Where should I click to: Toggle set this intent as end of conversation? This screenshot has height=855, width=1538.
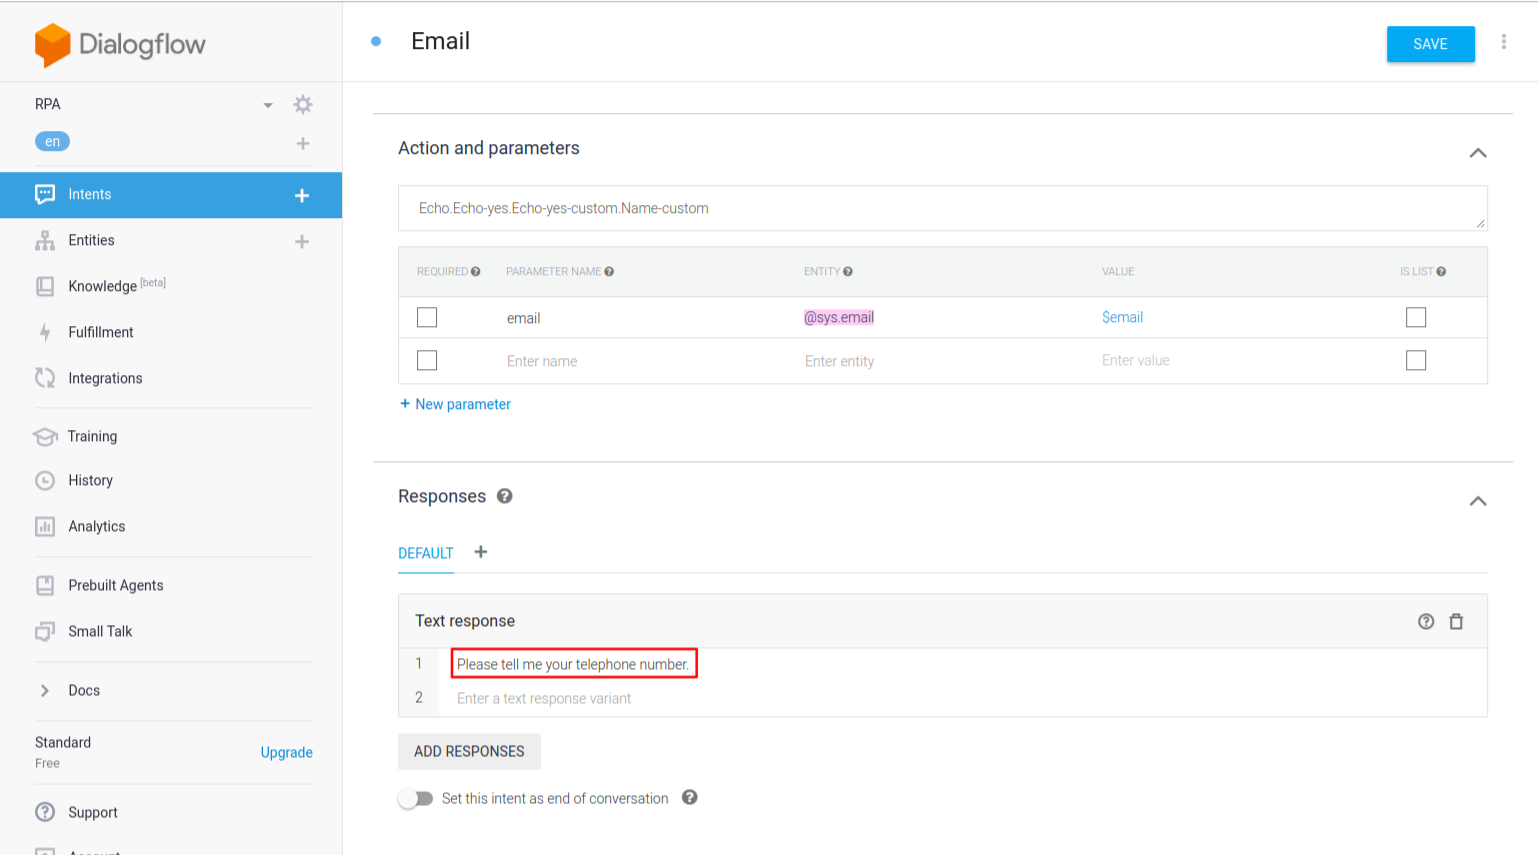416,799
